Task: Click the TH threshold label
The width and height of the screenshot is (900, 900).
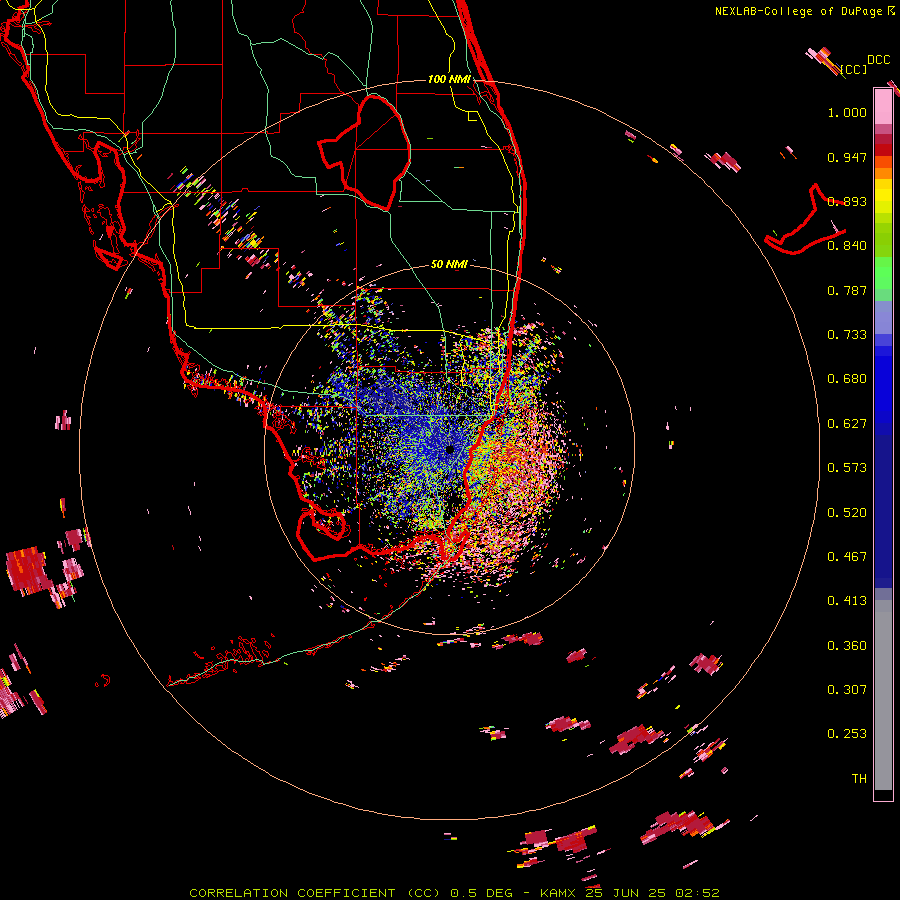Action: (859, 778)
